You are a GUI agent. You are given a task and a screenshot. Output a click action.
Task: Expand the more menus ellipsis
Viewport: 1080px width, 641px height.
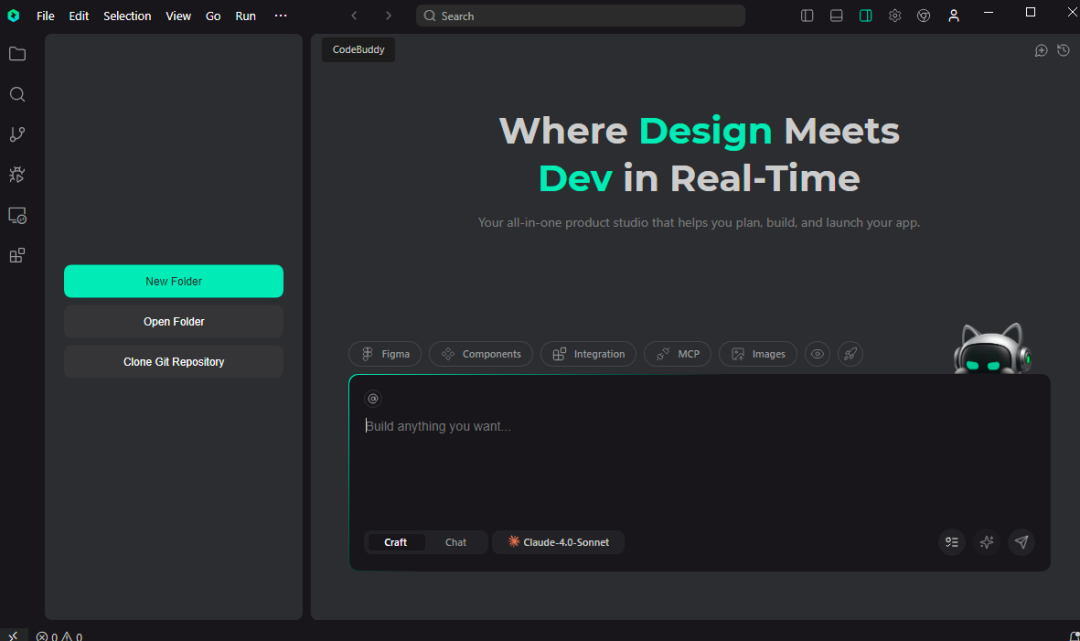(x=280, y=16)
